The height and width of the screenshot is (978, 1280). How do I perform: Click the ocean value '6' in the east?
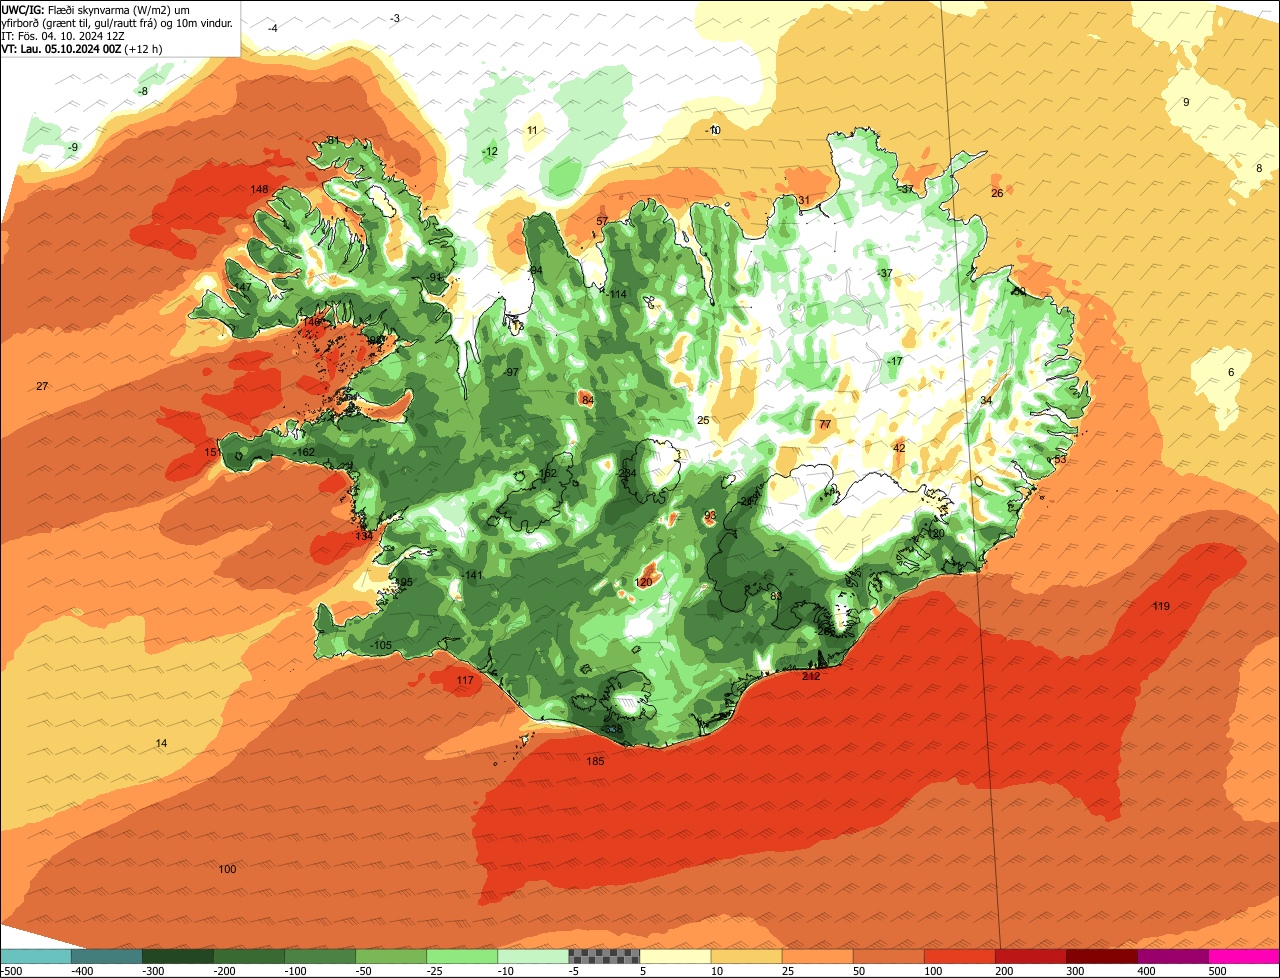1231,373
